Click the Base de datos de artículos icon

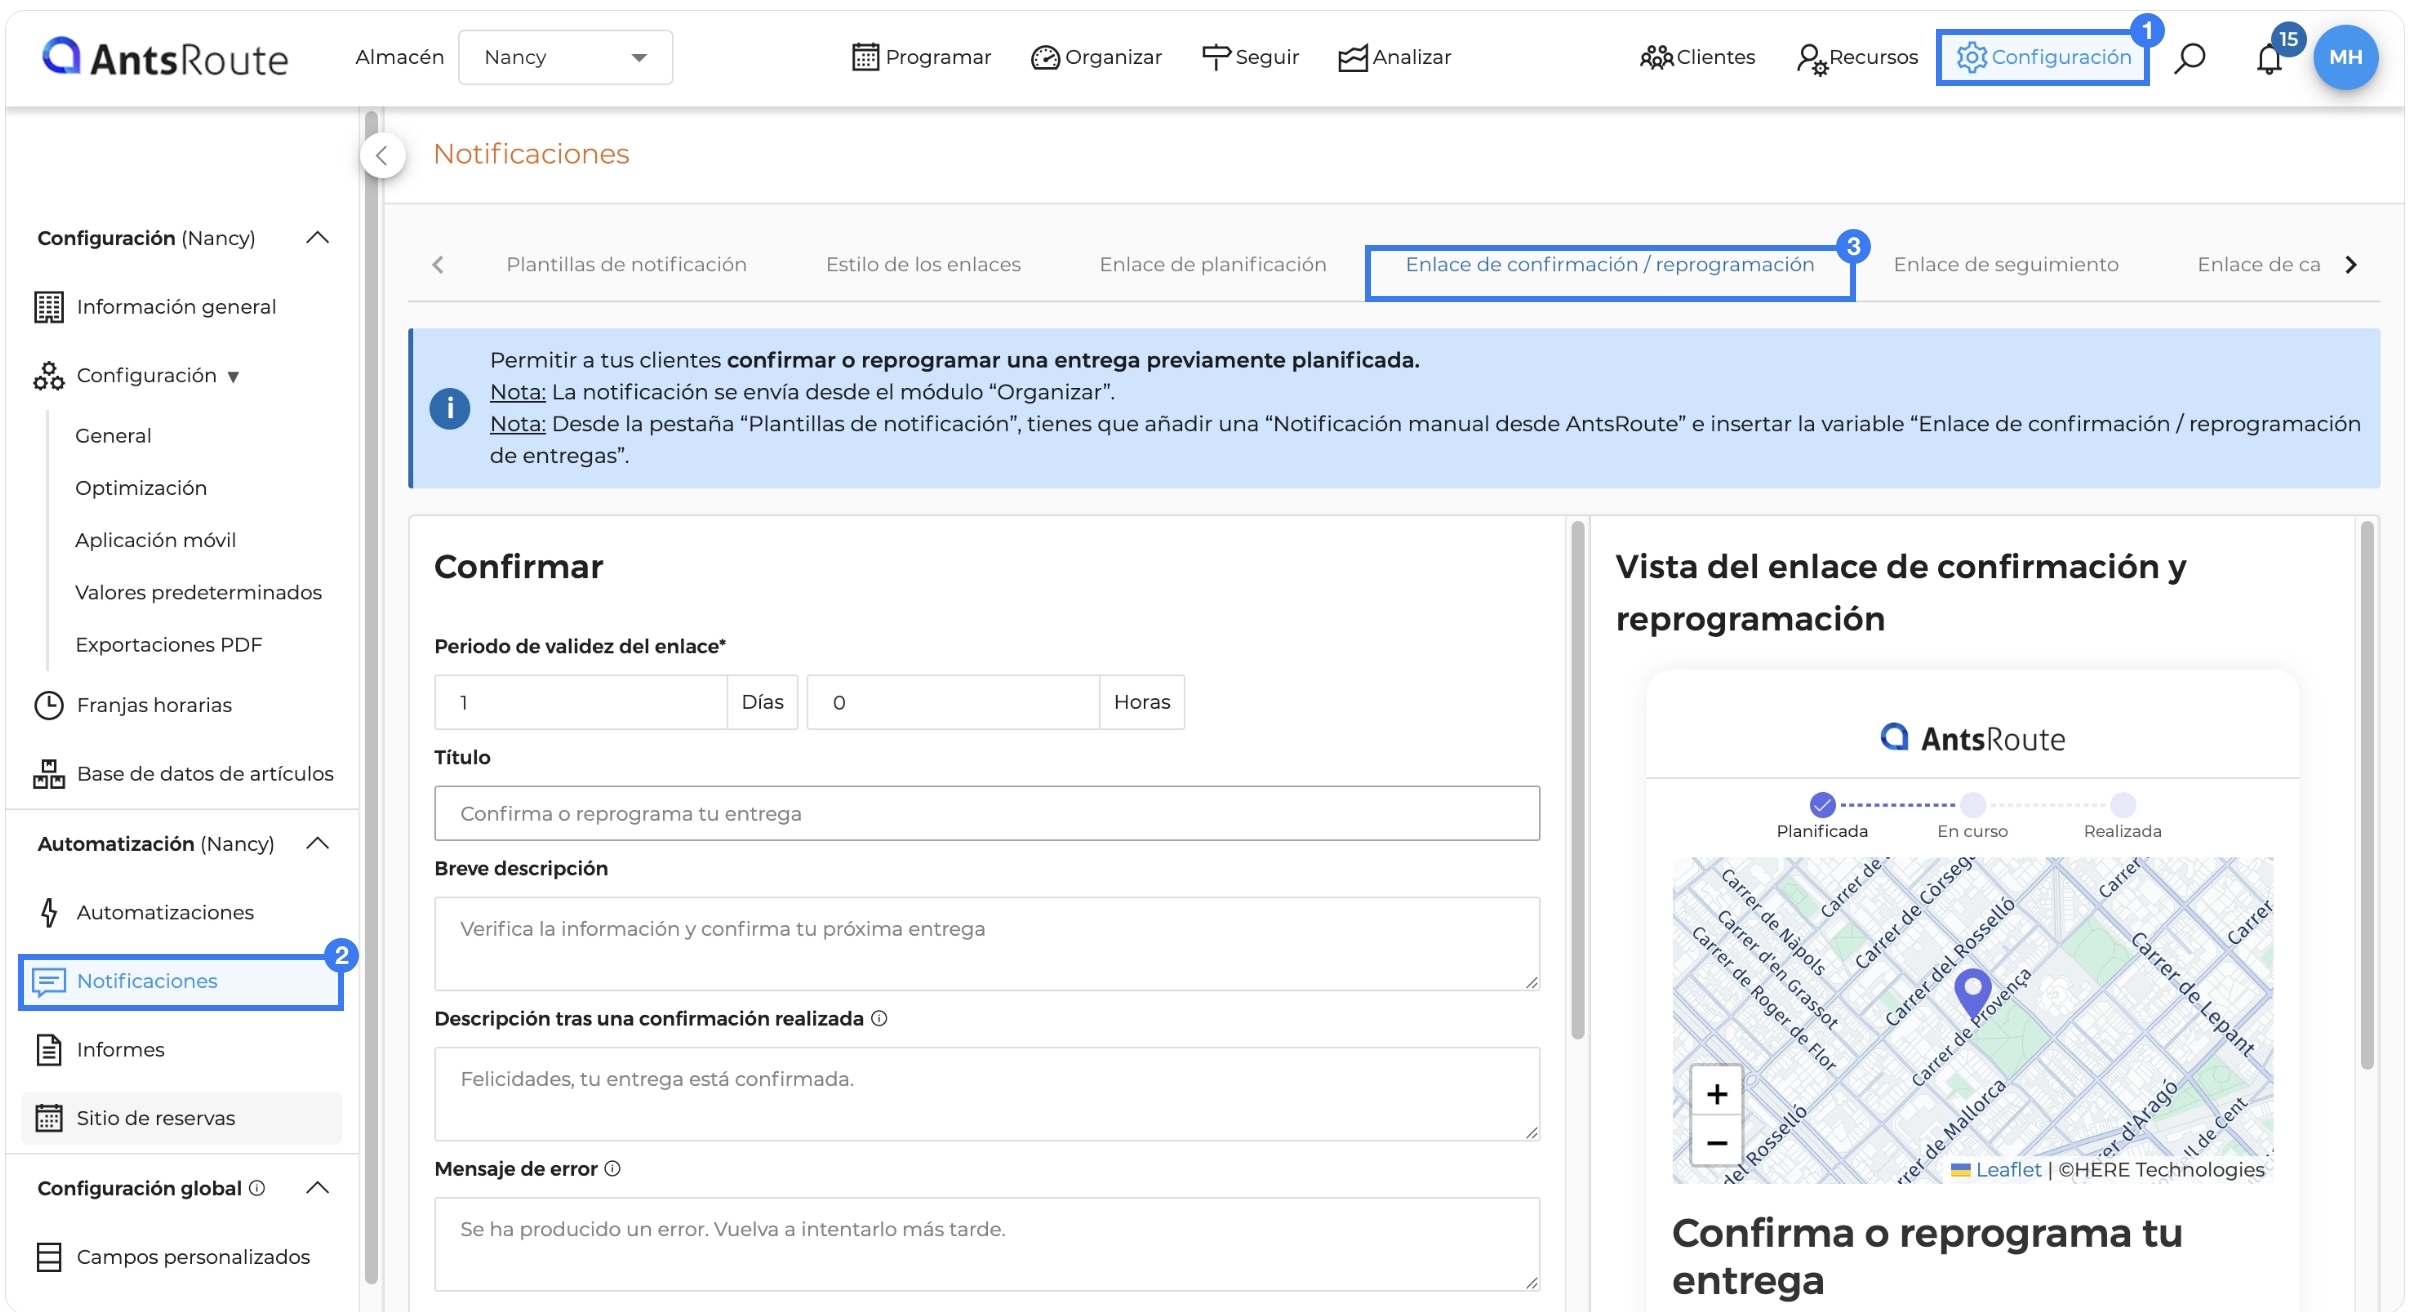(x=49, y=774)
